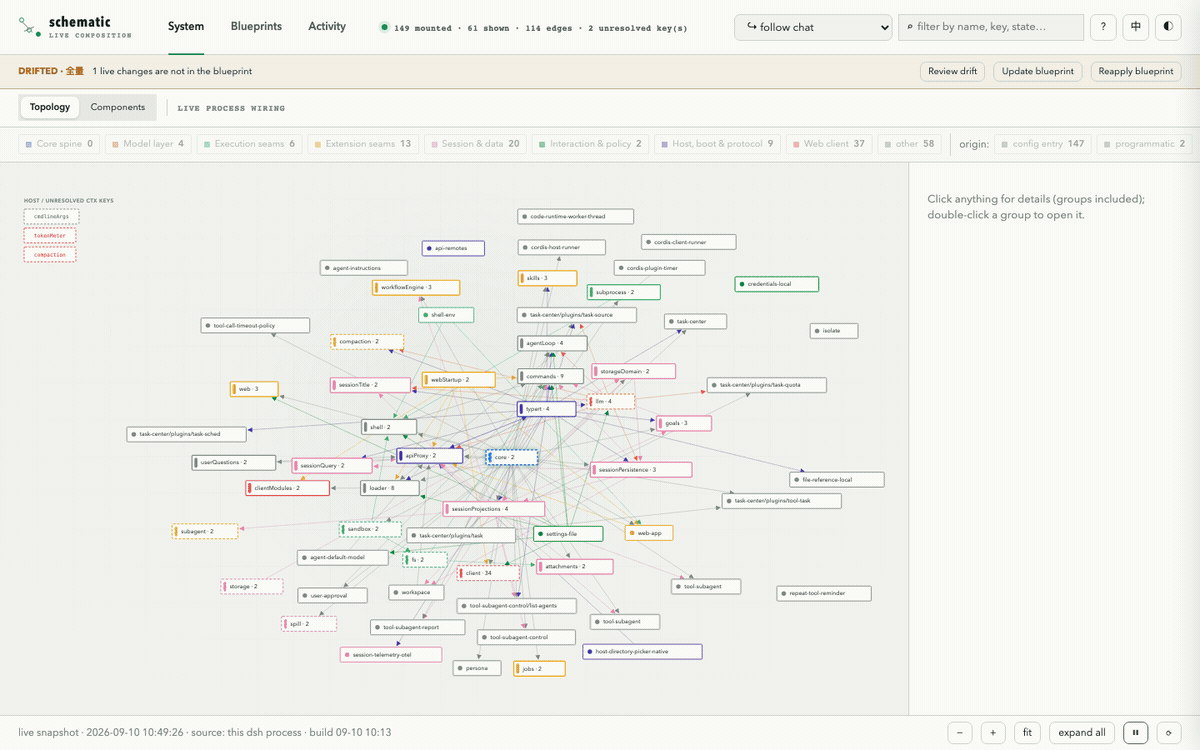Select the sessionPersistence · 3 group node
The width and height of the screenshot is (1200, 750).
coord(640,469)
